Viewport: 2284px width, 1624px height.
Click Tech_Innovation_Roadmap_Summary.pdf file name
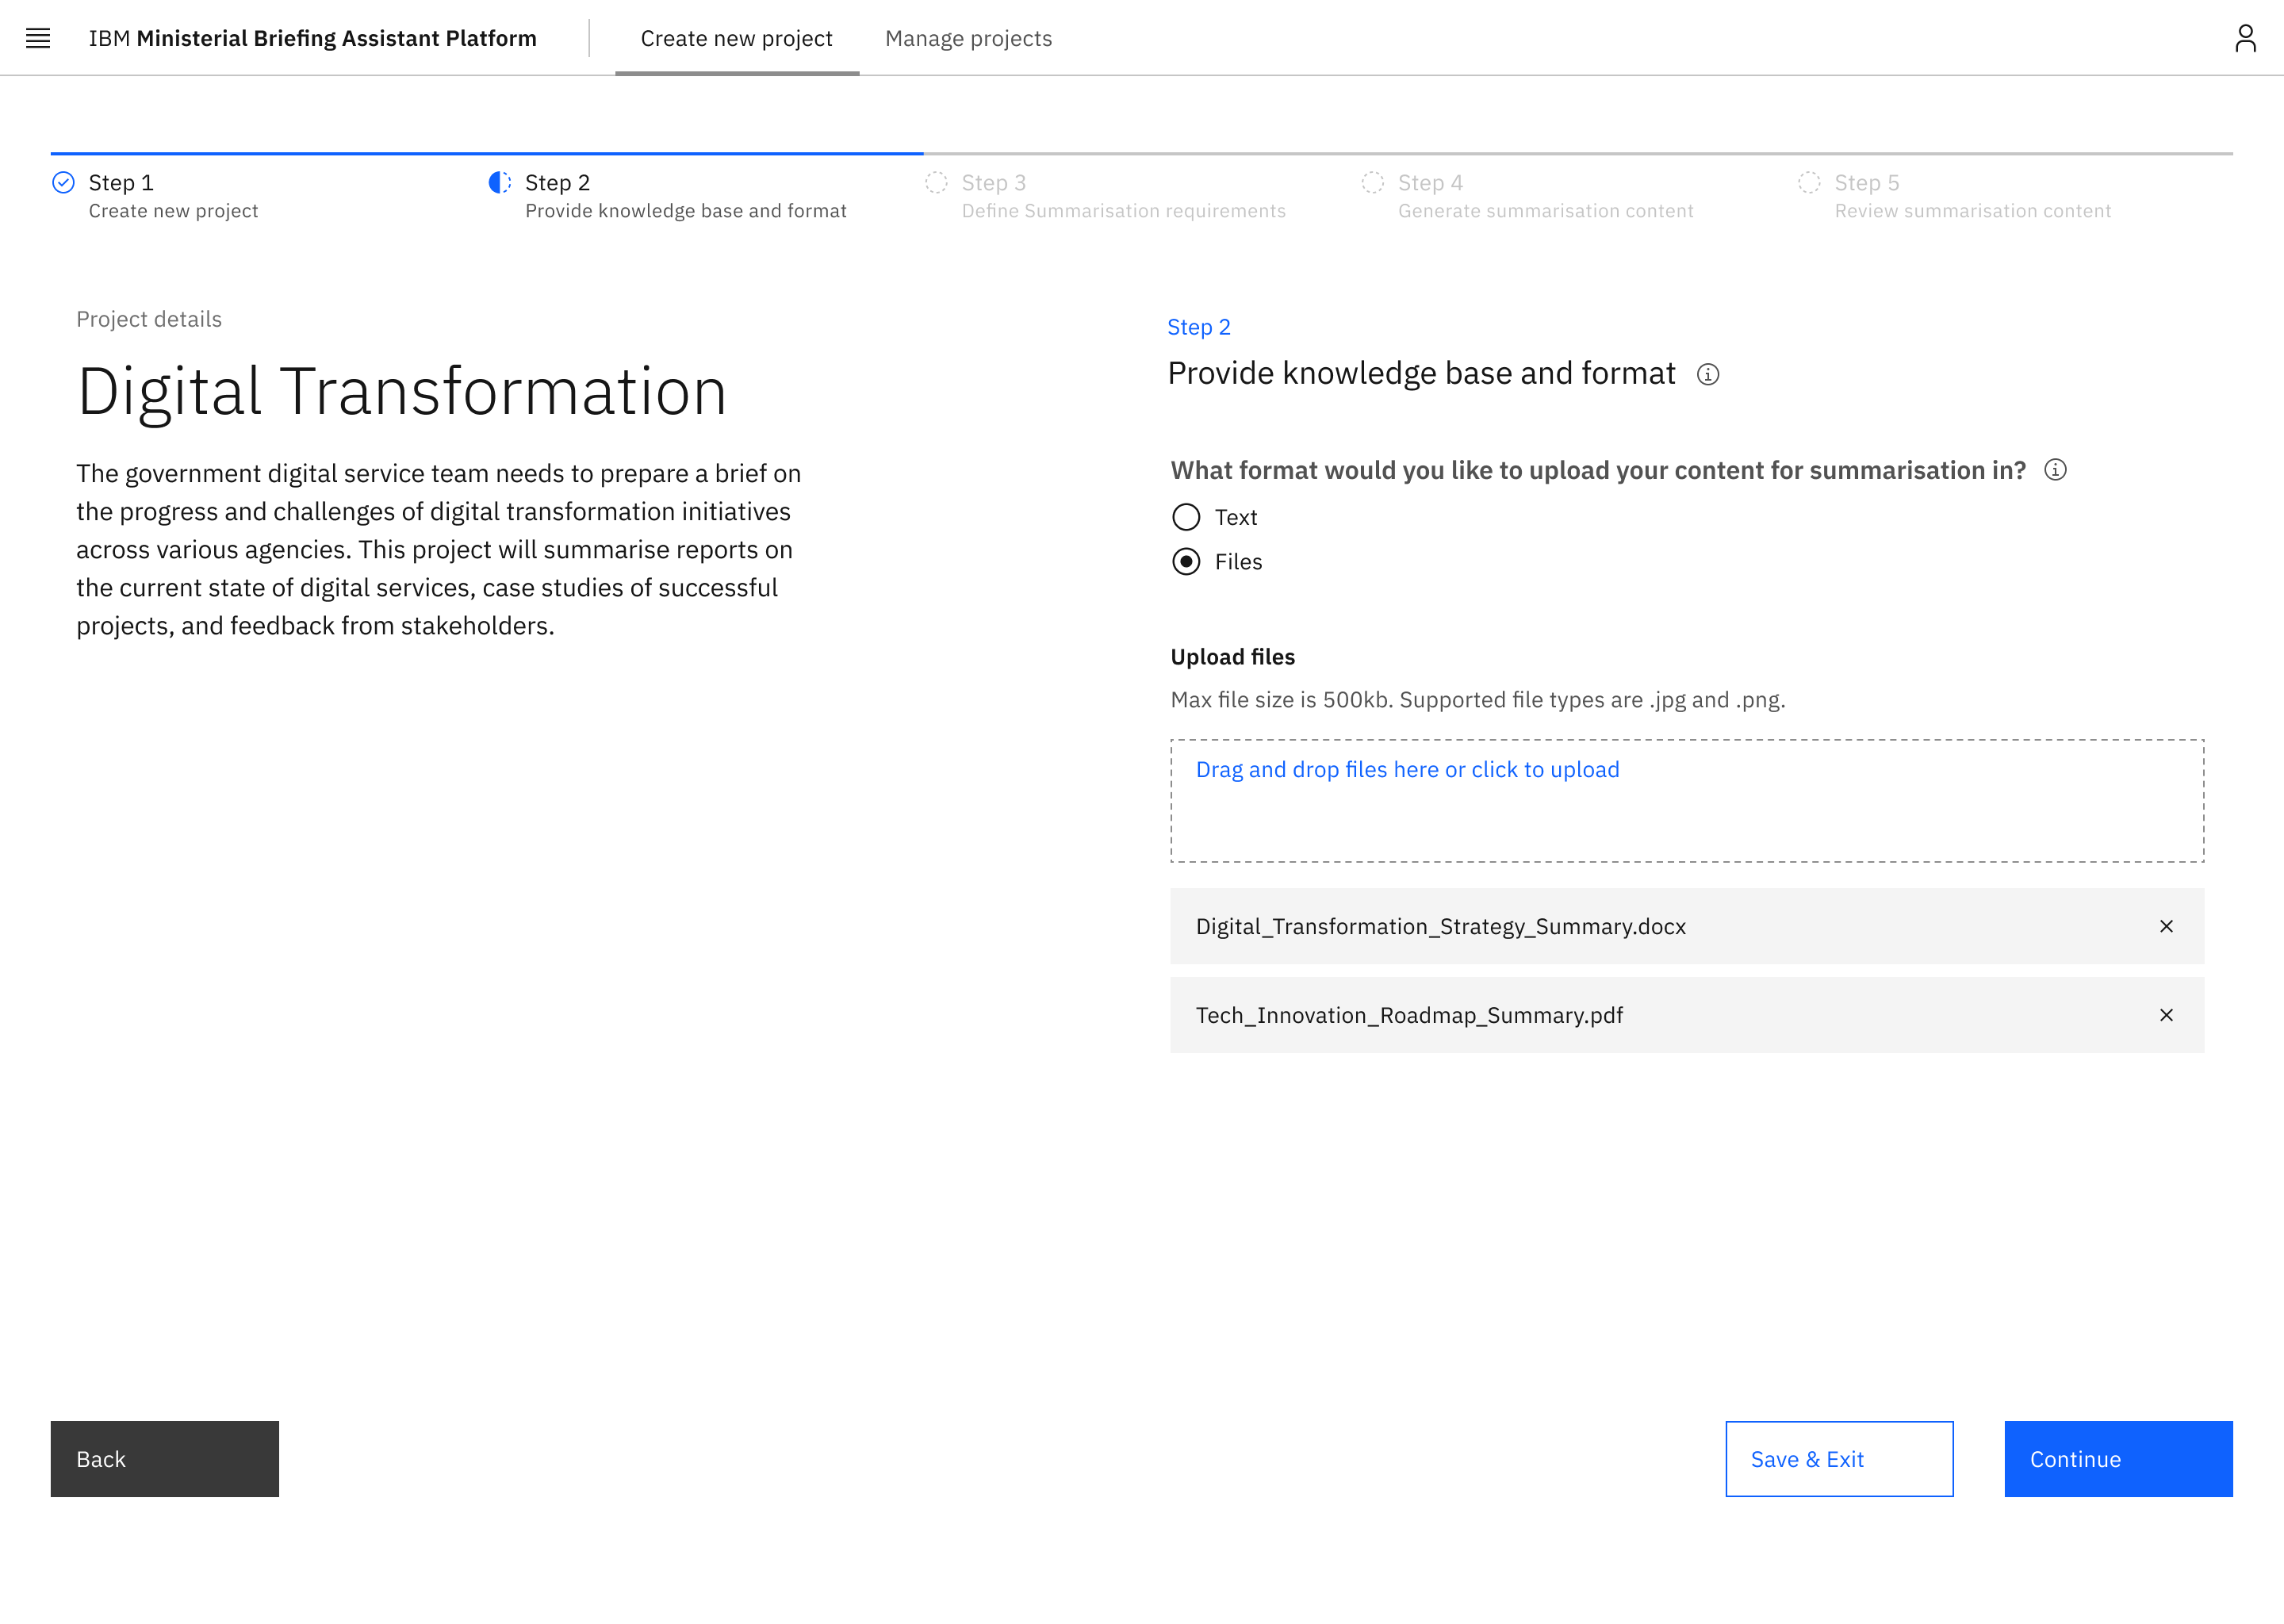(1409, 1015)
